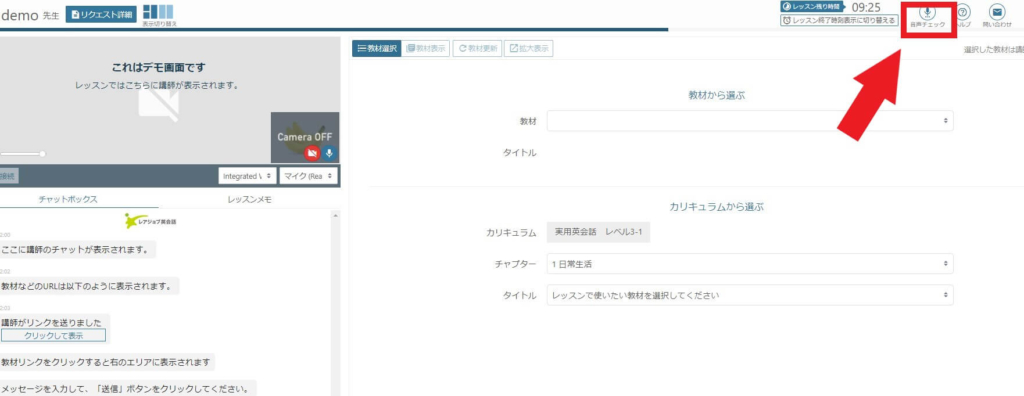The width and height of the screenshot is (1024, 396).
Task: Click the 教材更新 refresh button
Action: tap(477, 48)
